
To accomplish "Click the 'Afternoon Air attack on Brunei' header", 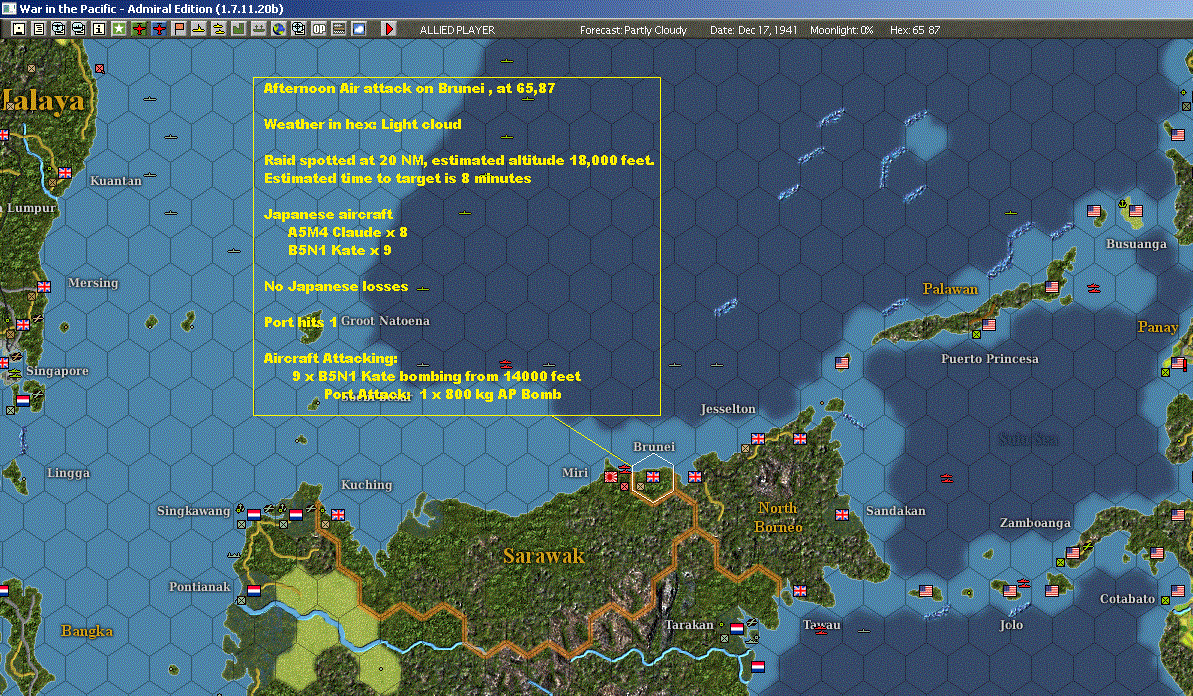I will tap(409, 88).
